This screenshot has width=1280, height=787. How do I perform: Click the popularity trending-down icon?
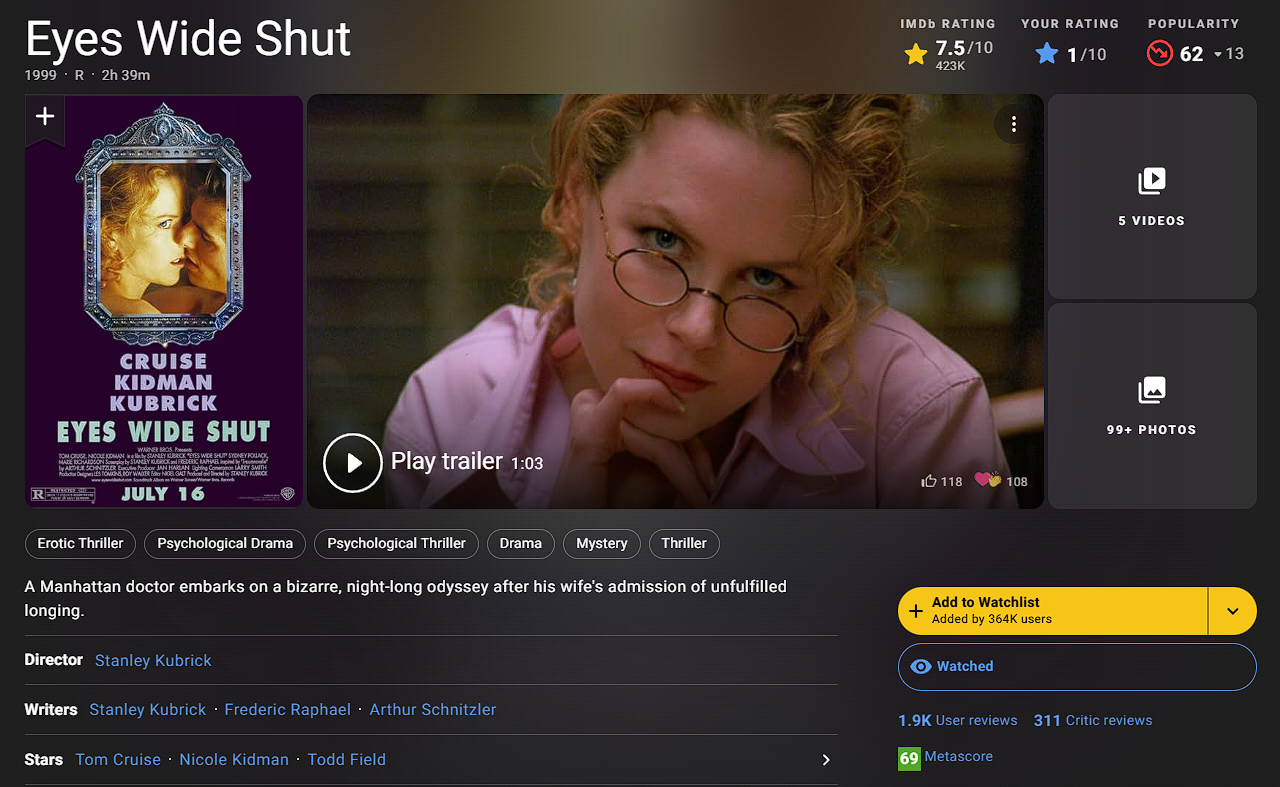(1159, 54)
